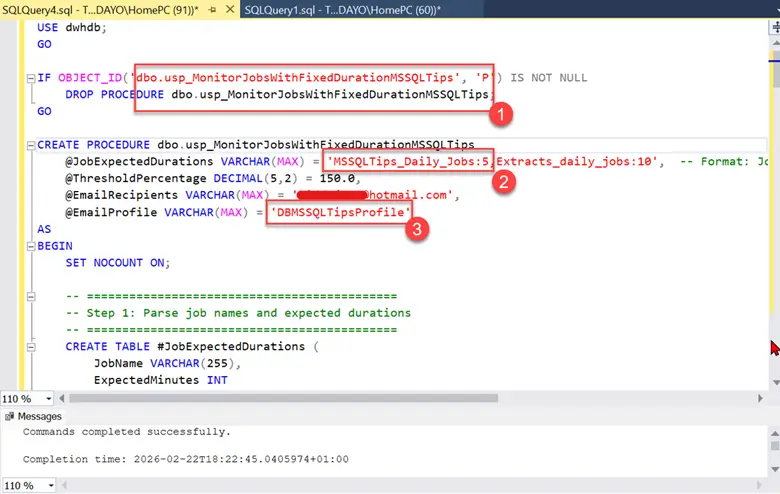Click the Messages pane horizontal scroll left arrow
Viewport: 780px width, 494px height.
point(64,485)
